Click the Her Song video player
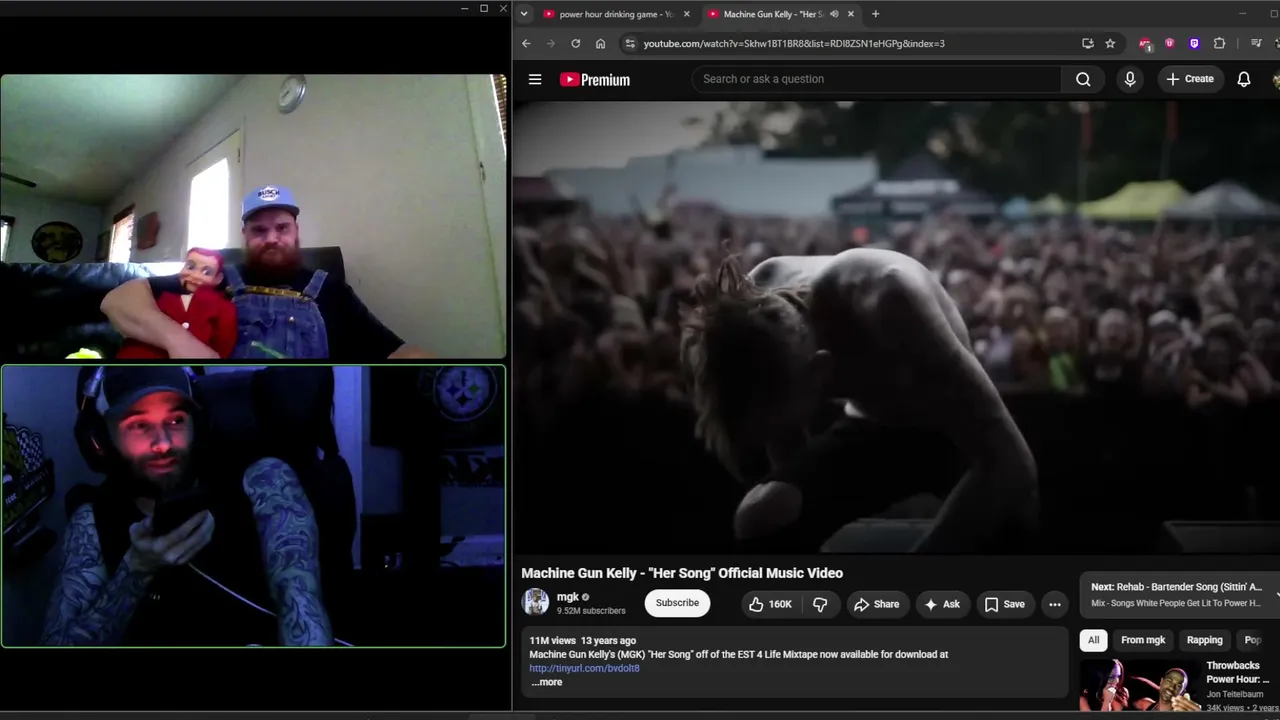Viewport: 1280px width, 720px height. click(x=896, y=327)
